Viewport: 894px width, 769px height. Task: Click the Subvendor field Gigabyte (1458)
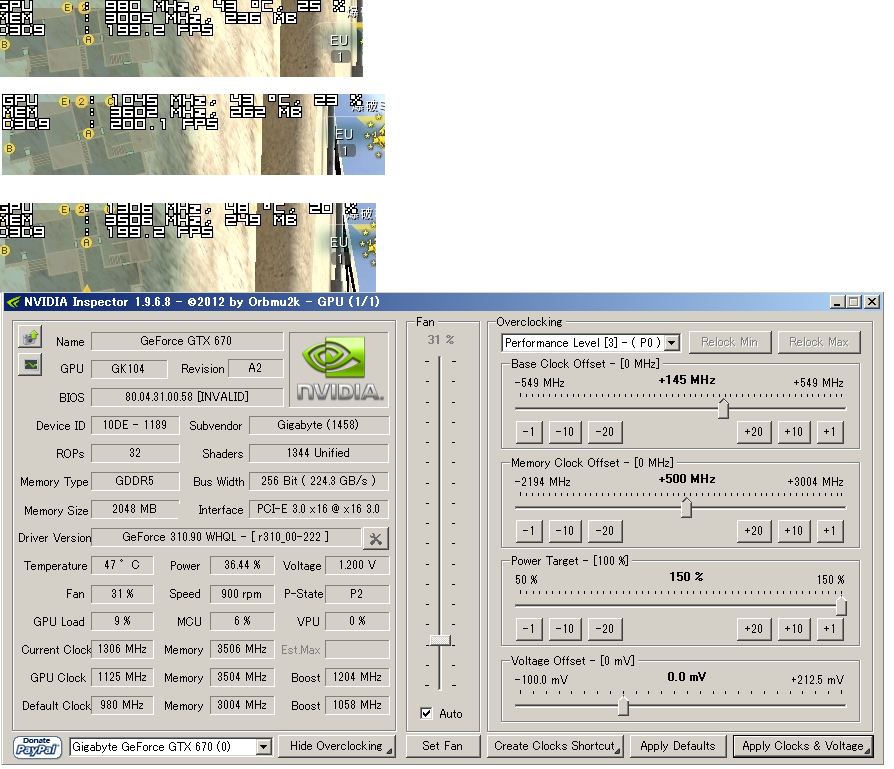click(x=318, y=425)
